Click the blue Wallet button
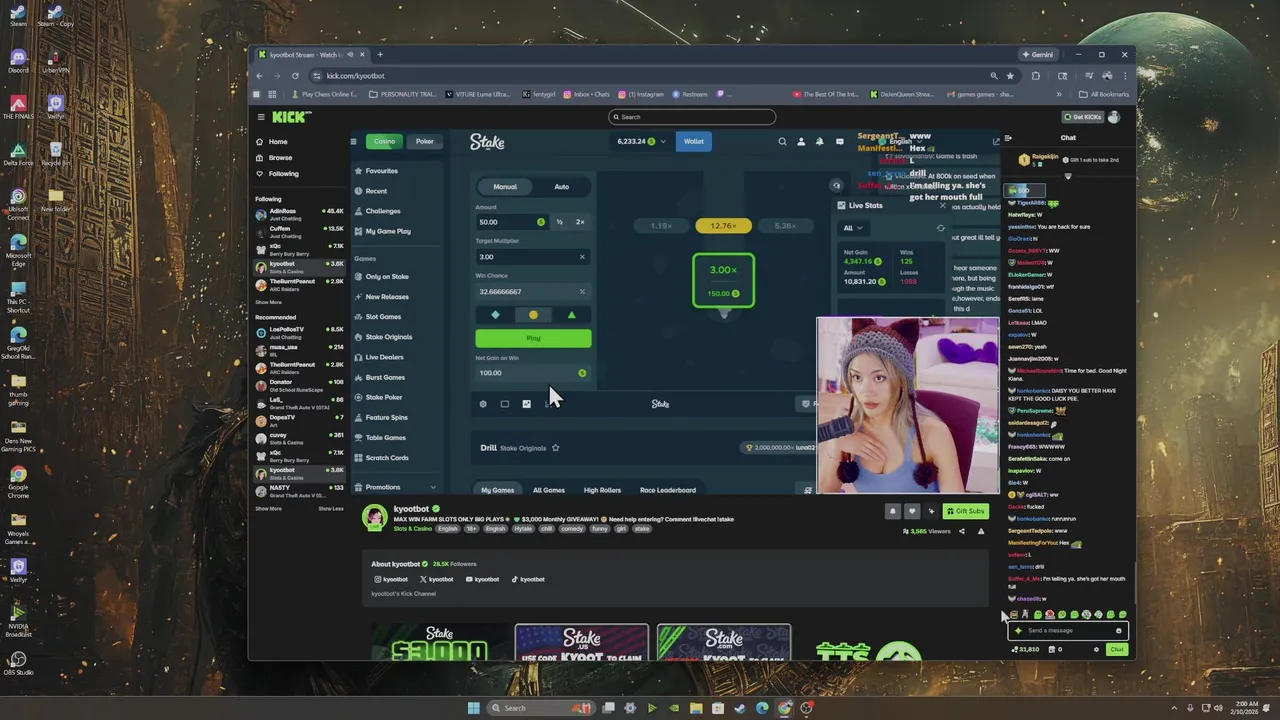Screen dimensions: 1280x720 693,142
